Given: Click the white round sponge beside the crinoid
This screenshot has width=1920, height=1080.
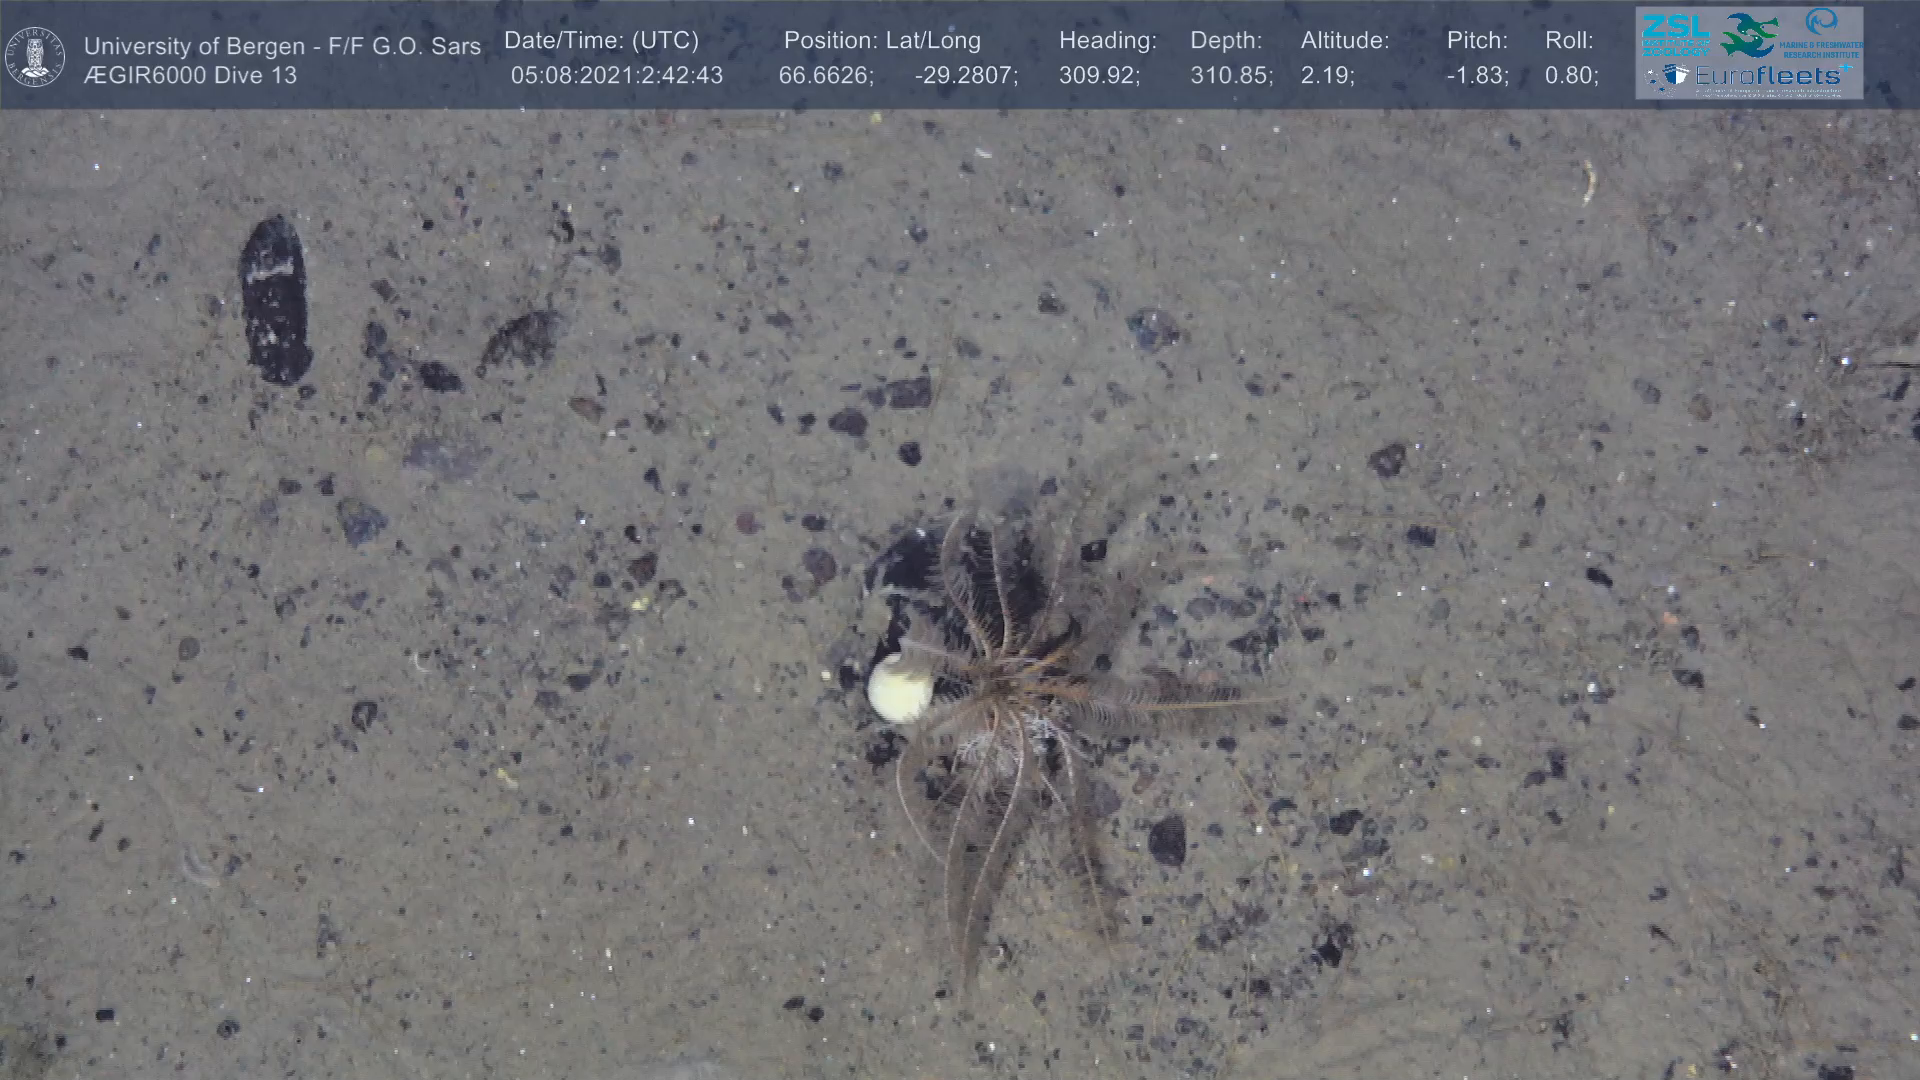Looking at the screenshot, I should [x=900, y=690].
